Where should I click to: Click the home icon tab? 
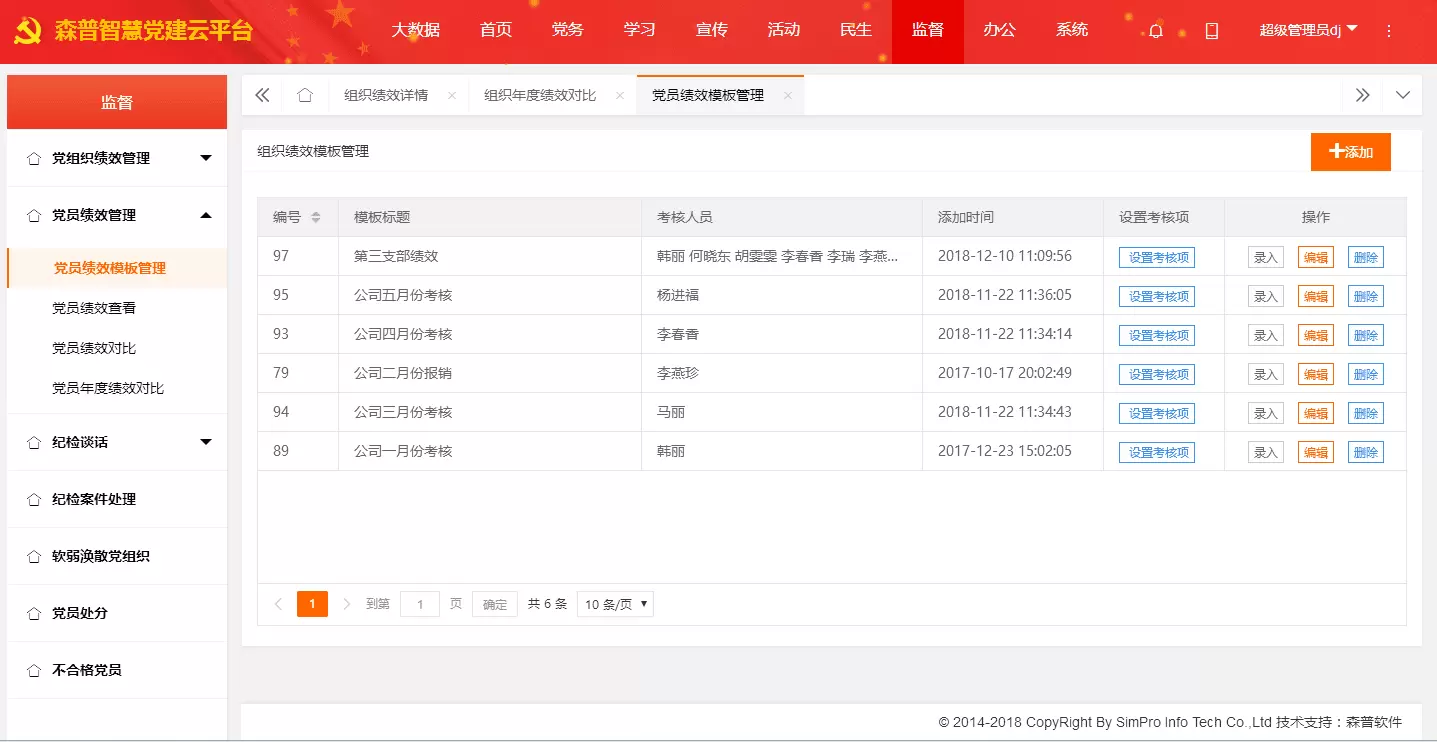pos(305,95)
